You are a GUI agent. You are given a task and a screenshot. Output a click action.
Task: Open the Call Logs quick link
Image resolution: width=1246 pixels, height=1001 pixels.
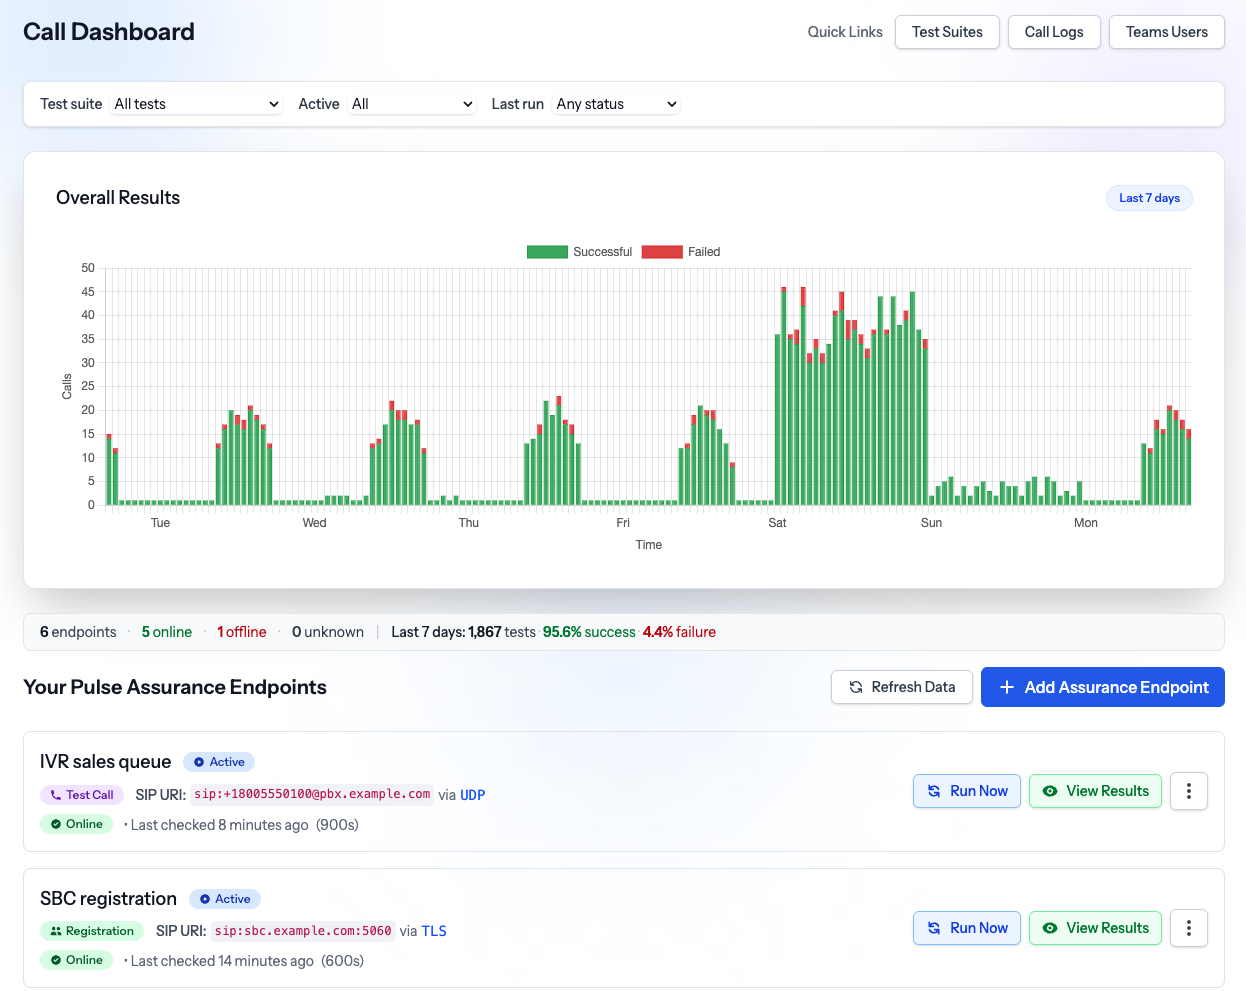click(1054, 32)
